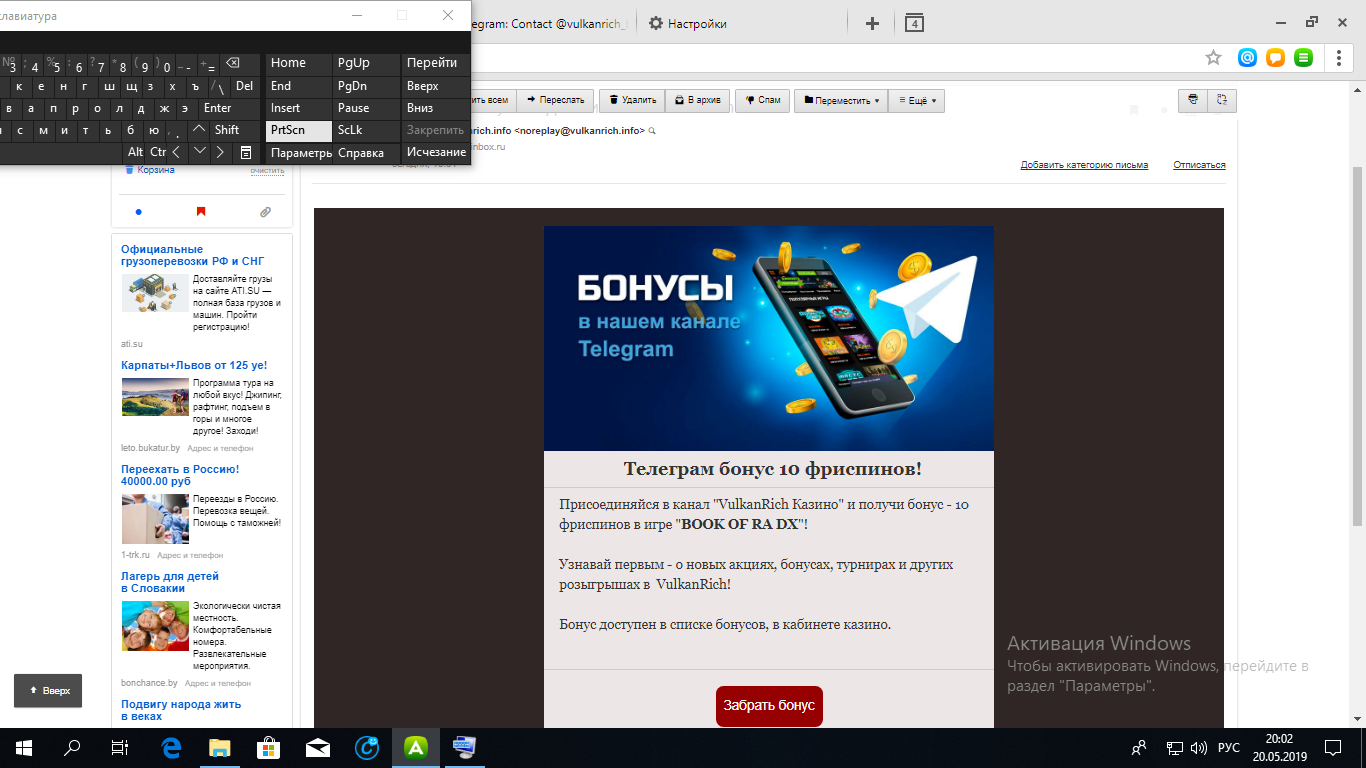Click Добавить категорию письма link
1366x768 pixels.
[x=1084, y=165]
